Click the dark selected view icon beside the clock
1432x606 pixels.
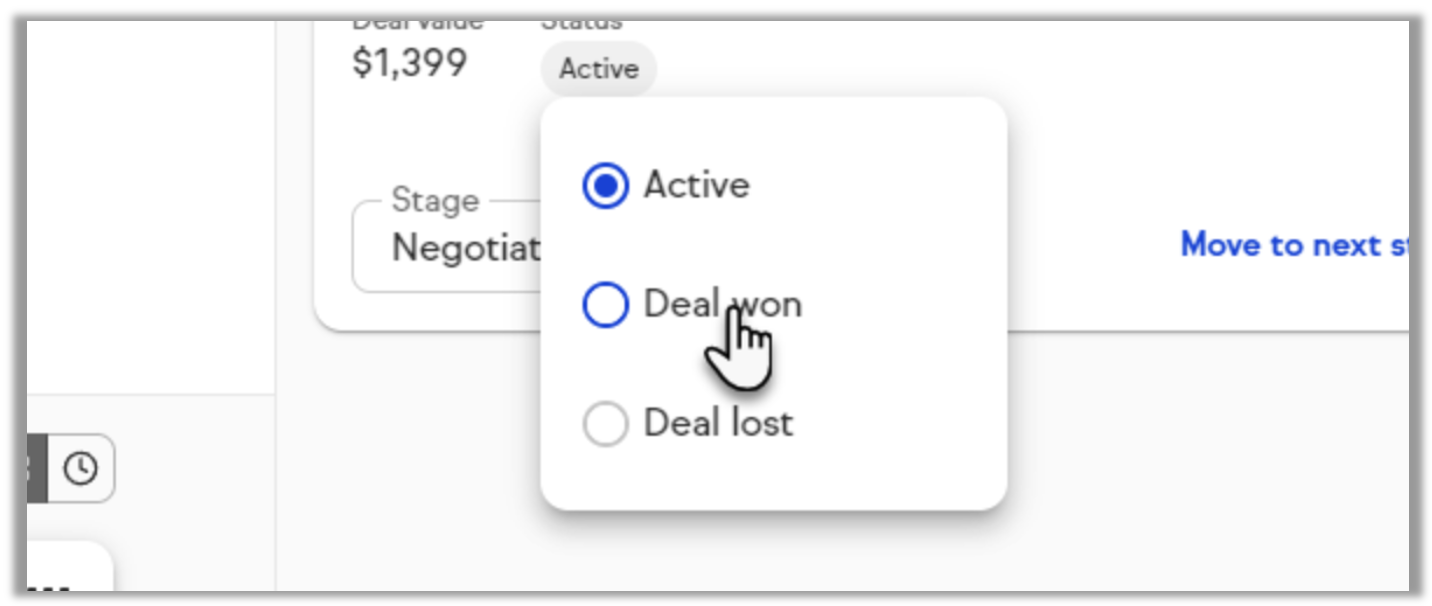click(37, 468)
